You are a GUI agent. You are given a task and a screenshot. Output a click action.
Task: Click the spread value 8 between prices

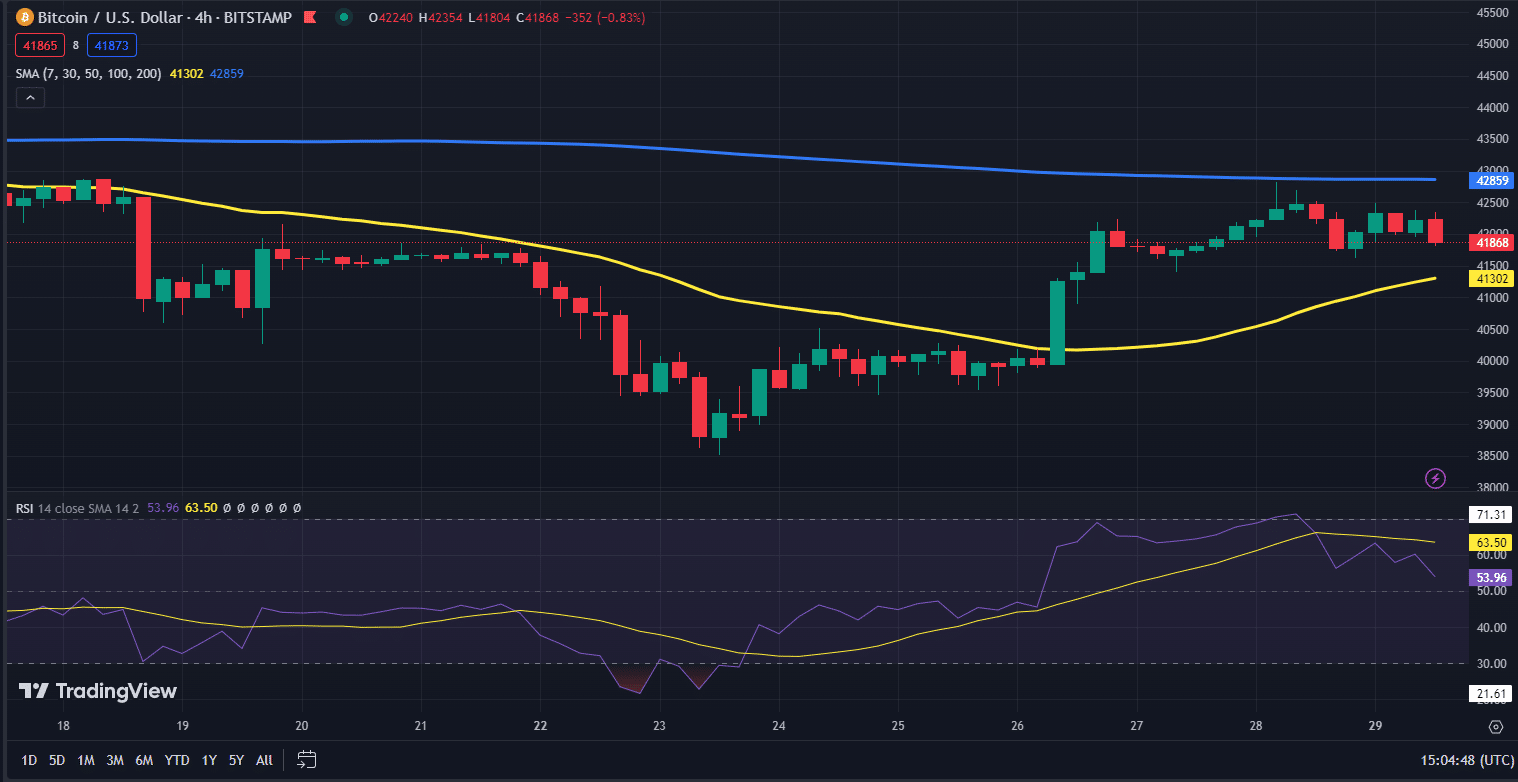76,45
